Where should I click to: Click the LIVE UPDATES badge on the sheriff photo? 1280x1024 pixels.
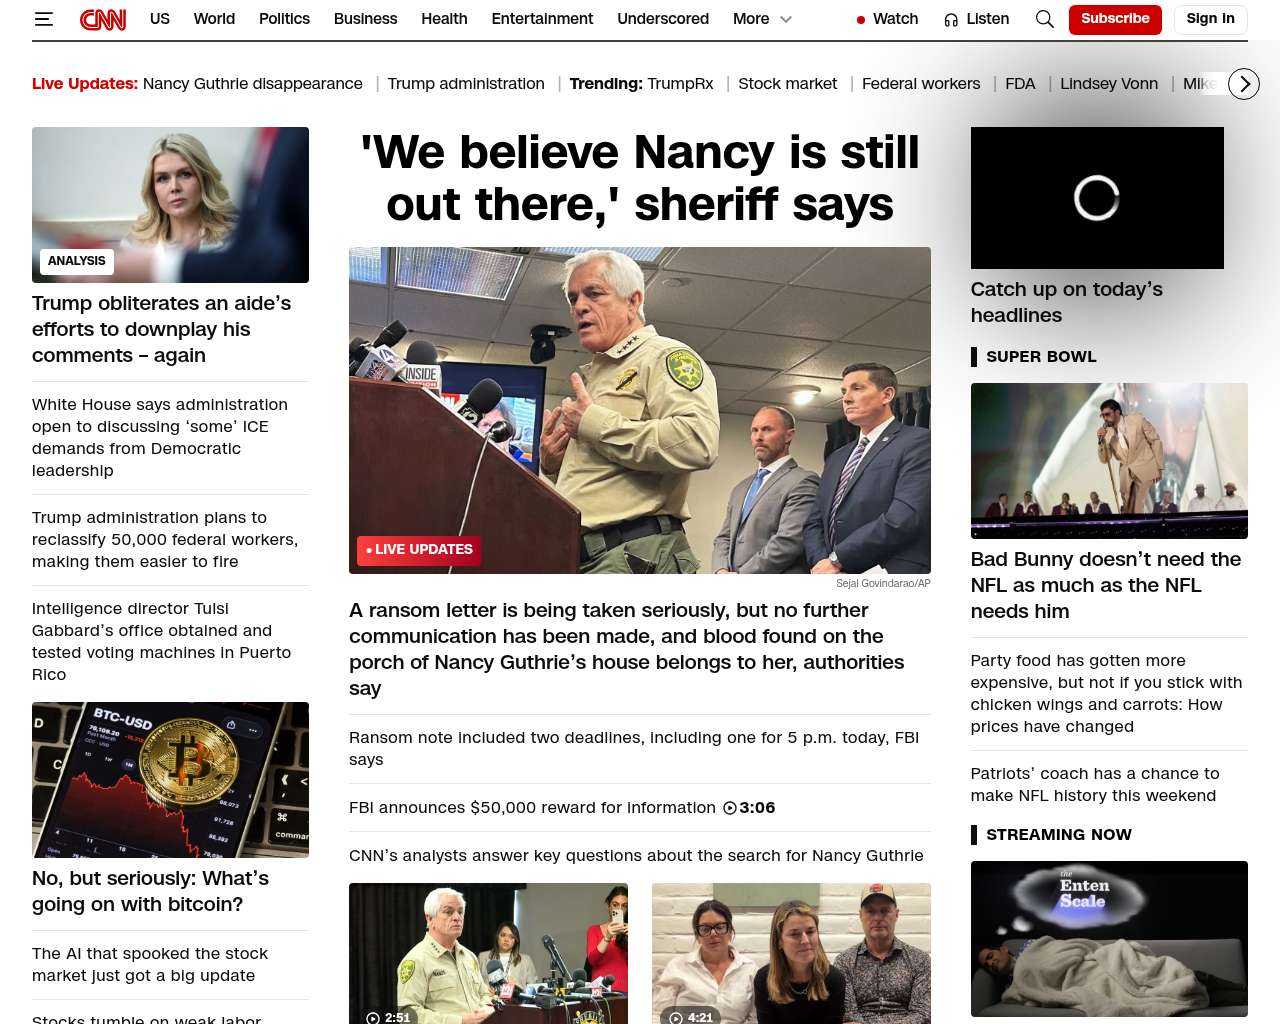419,550
